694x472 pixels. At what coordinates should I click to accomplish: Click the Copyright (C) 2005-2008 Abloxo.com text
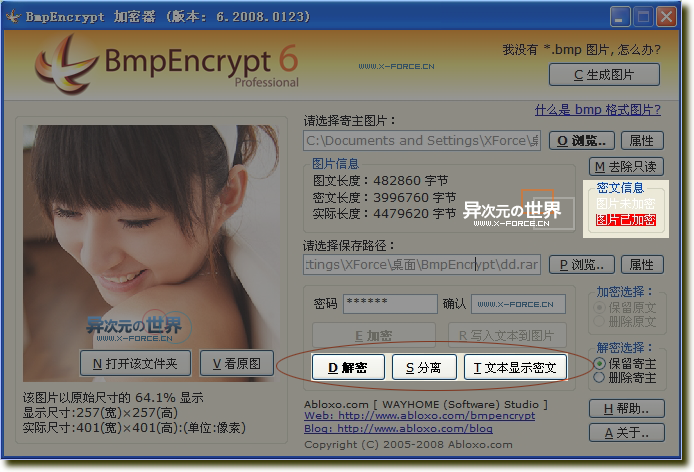pos(409,445)
